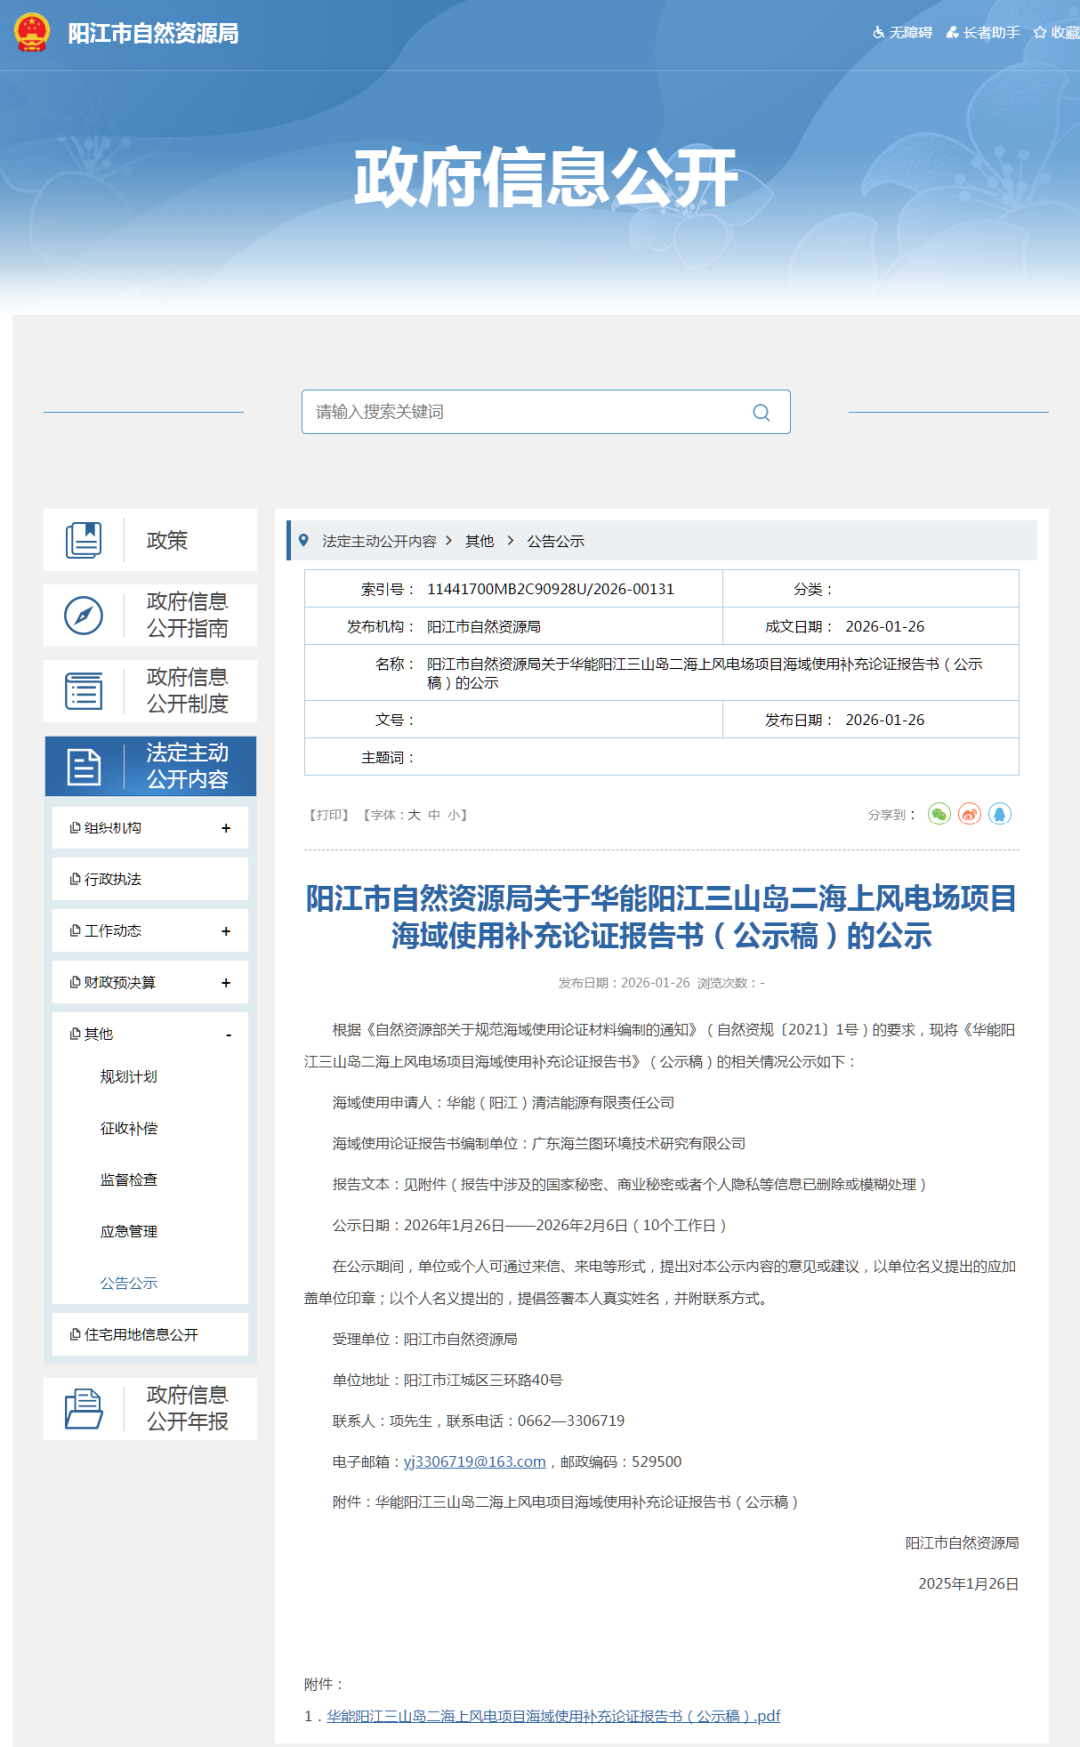1080x1747 pixels.
Task: Open the 政策 section icon
Action: 84,540
